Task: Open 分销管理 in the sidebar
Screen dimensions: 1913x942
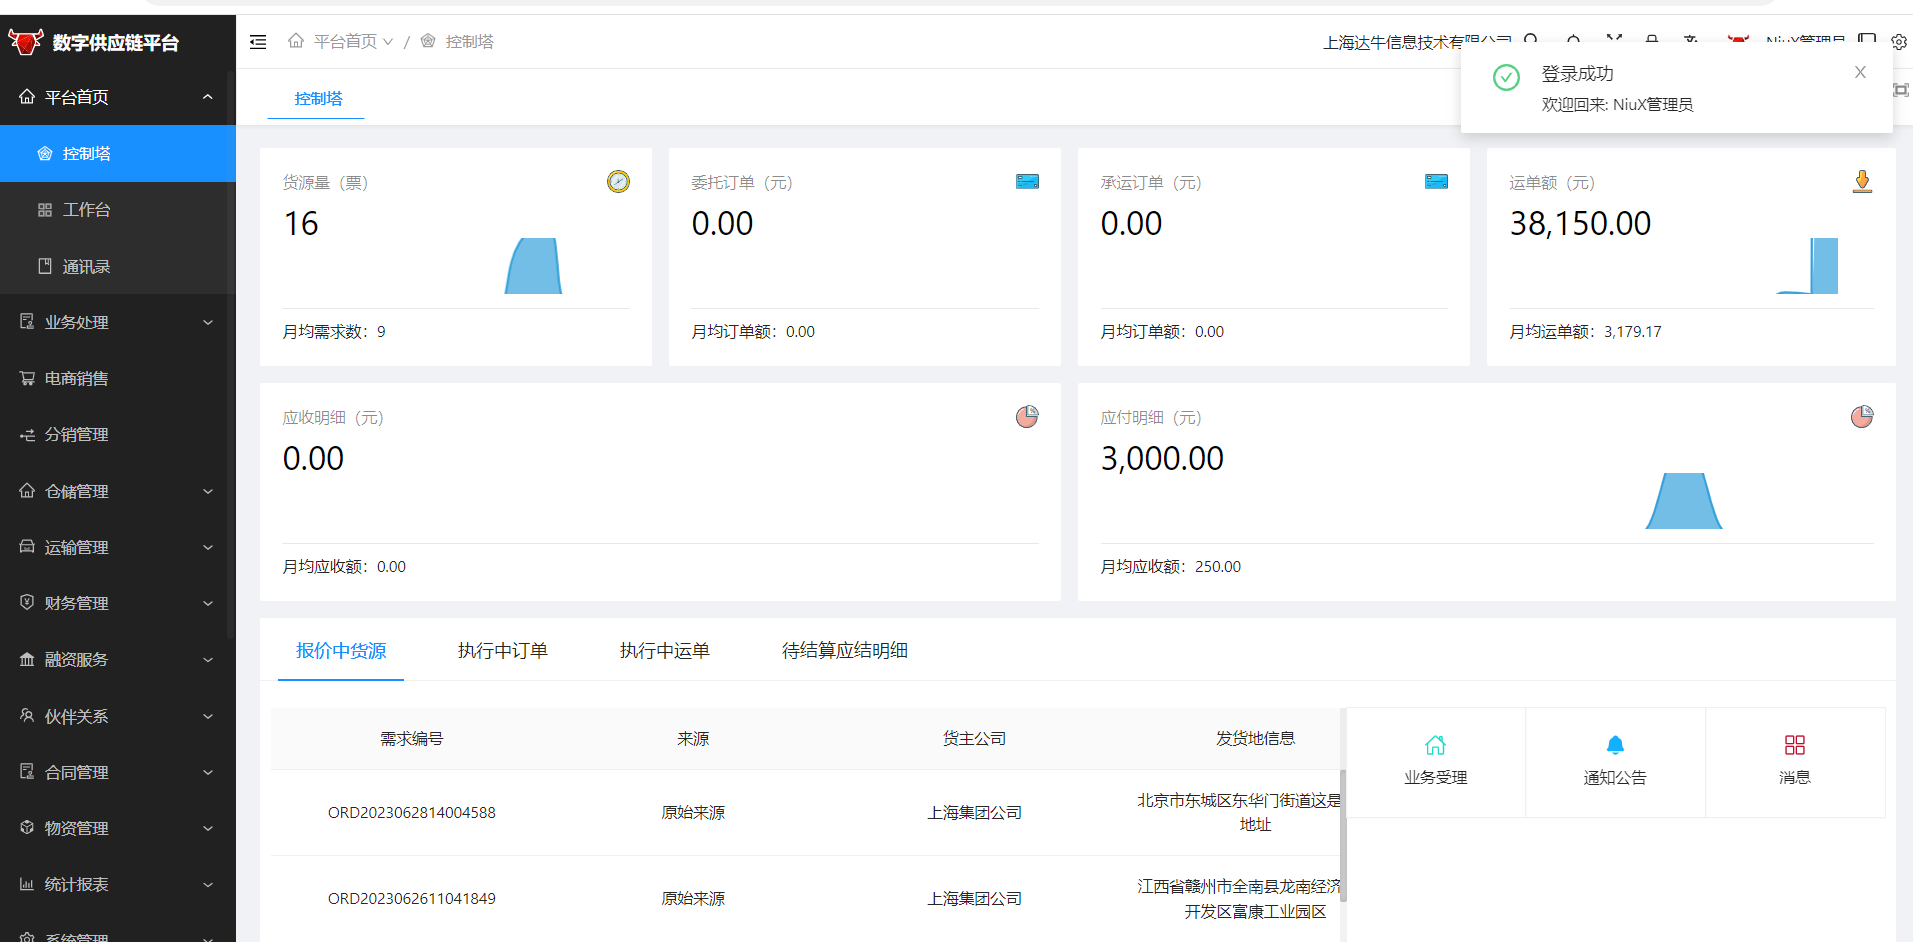Action: (x=118, y=435)
